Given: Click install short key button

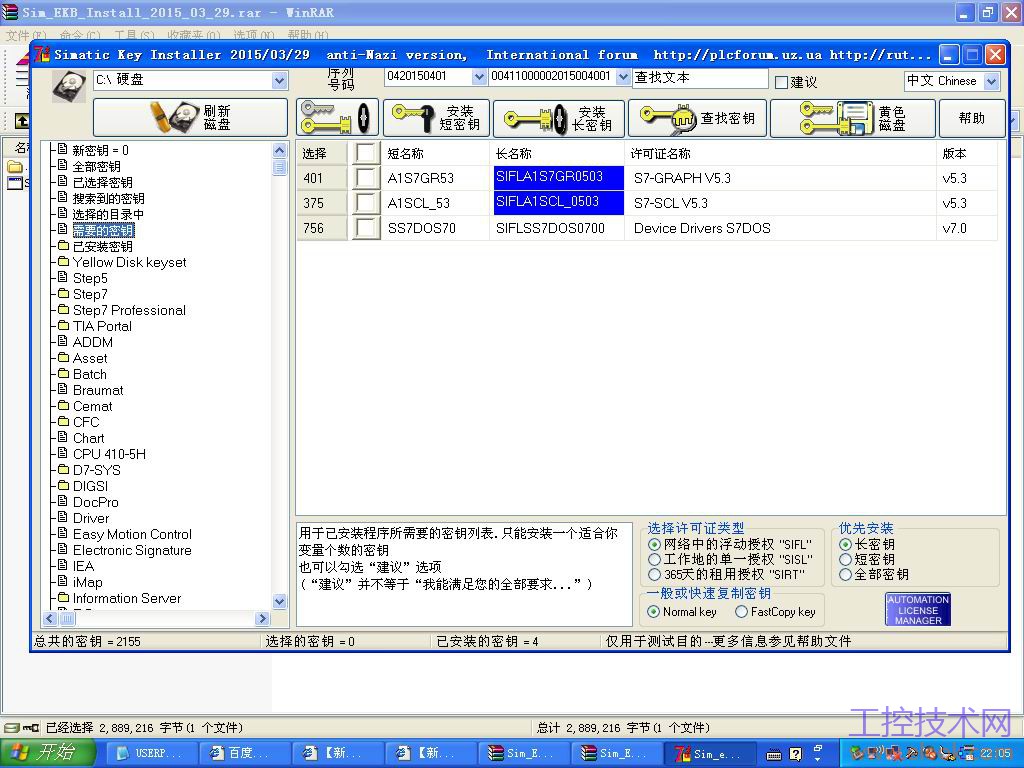Looking at the screenshot, I should coord(436,118).
